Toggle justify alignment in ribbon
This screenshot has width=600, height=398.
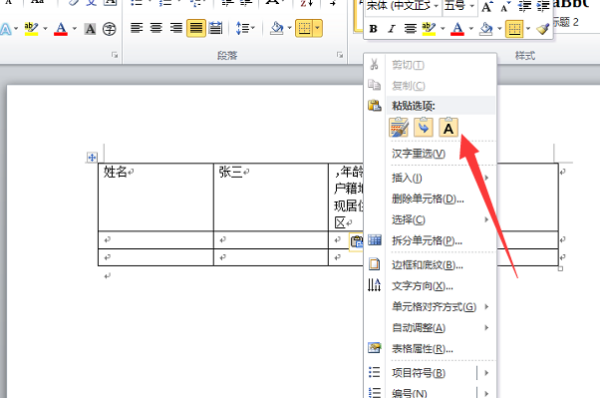pos(196,28)
